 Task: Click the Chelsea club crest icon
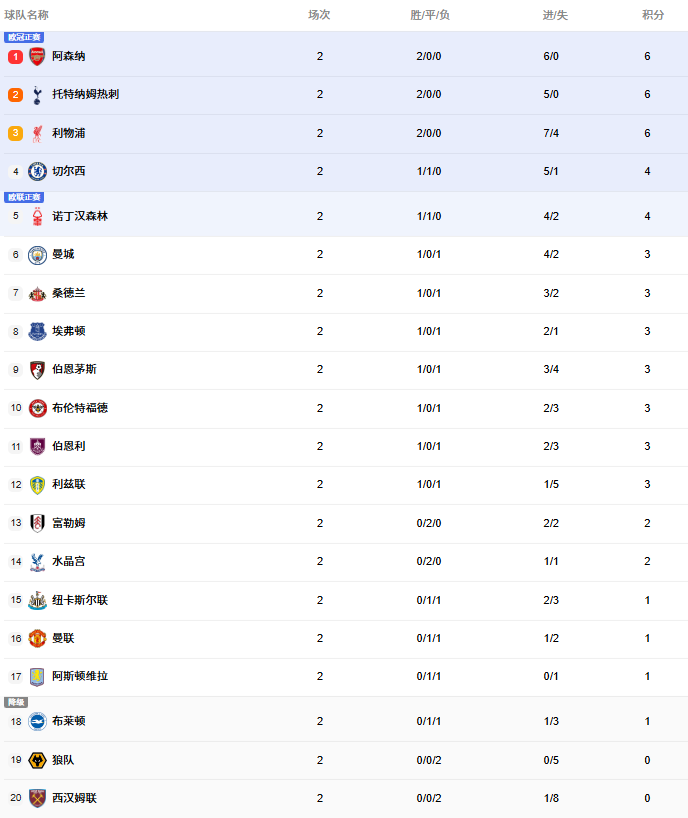coord(37,171)
